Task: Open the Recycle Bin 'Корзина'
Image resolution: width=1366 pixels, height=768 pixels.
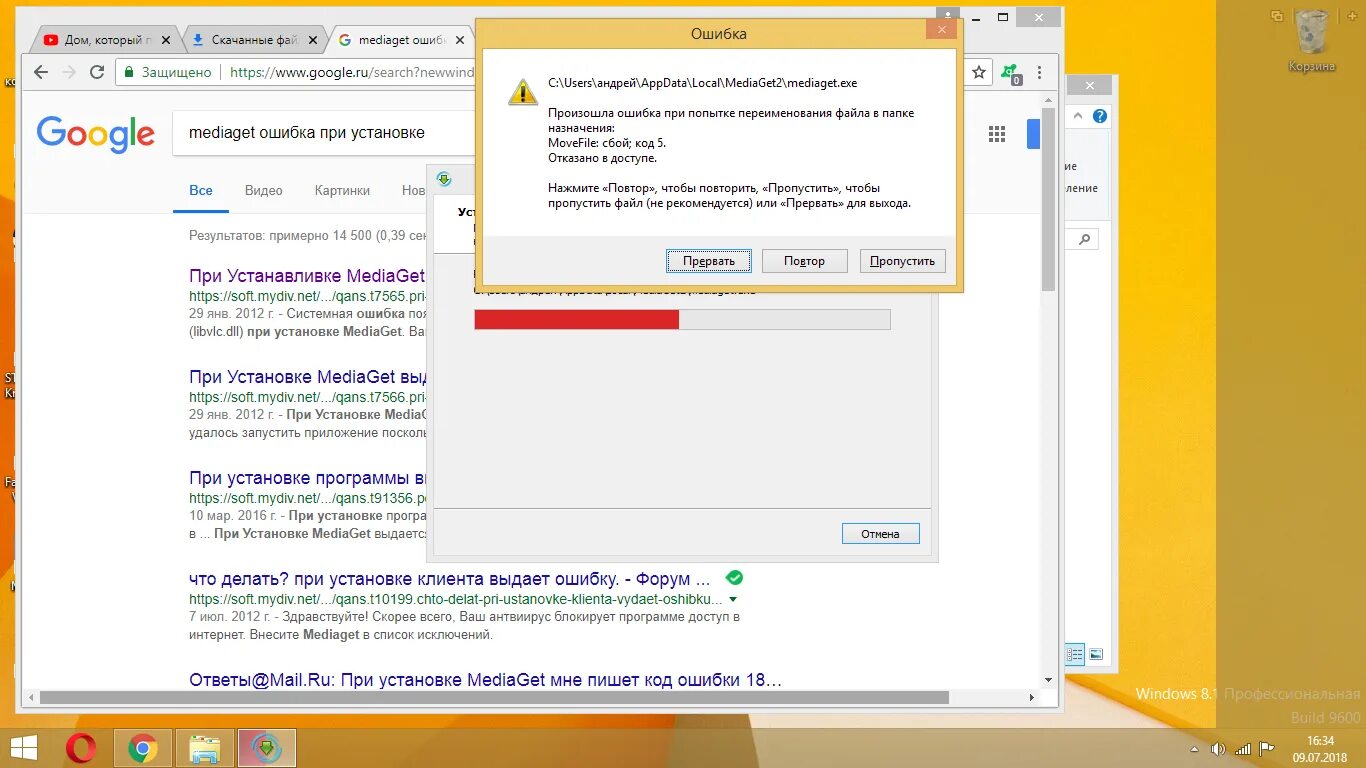Action: point(1311,40)
